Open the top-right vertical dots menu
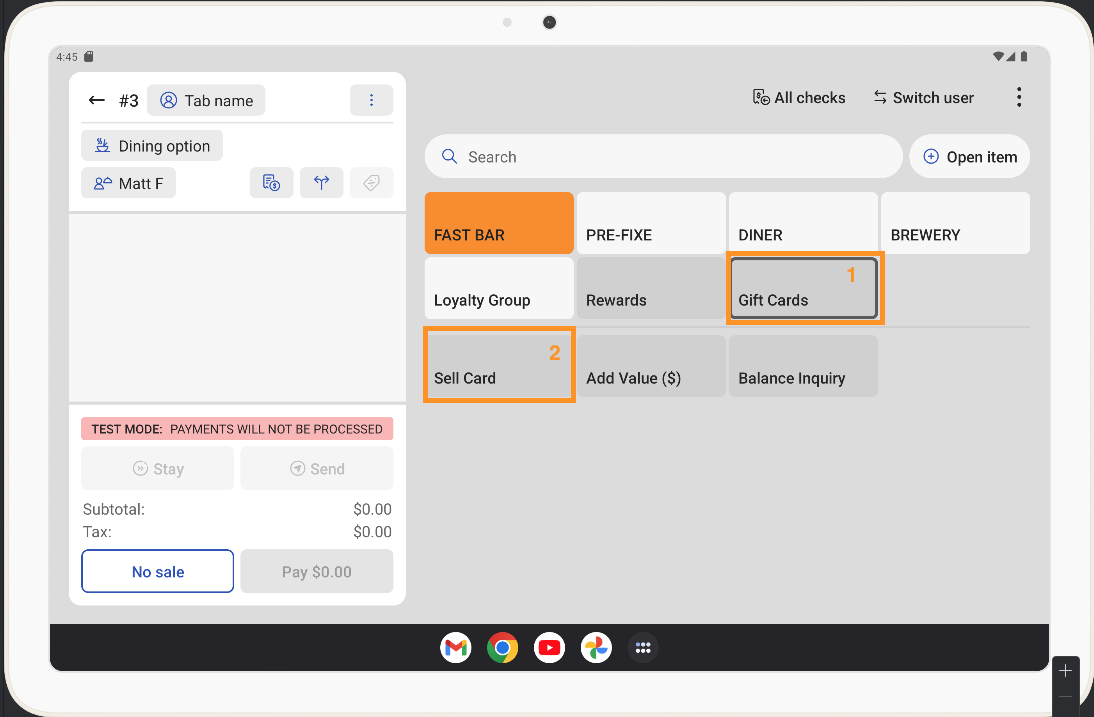This screenshot has height=717, width=1094. pyautogui.click(x=1019, y=97)
